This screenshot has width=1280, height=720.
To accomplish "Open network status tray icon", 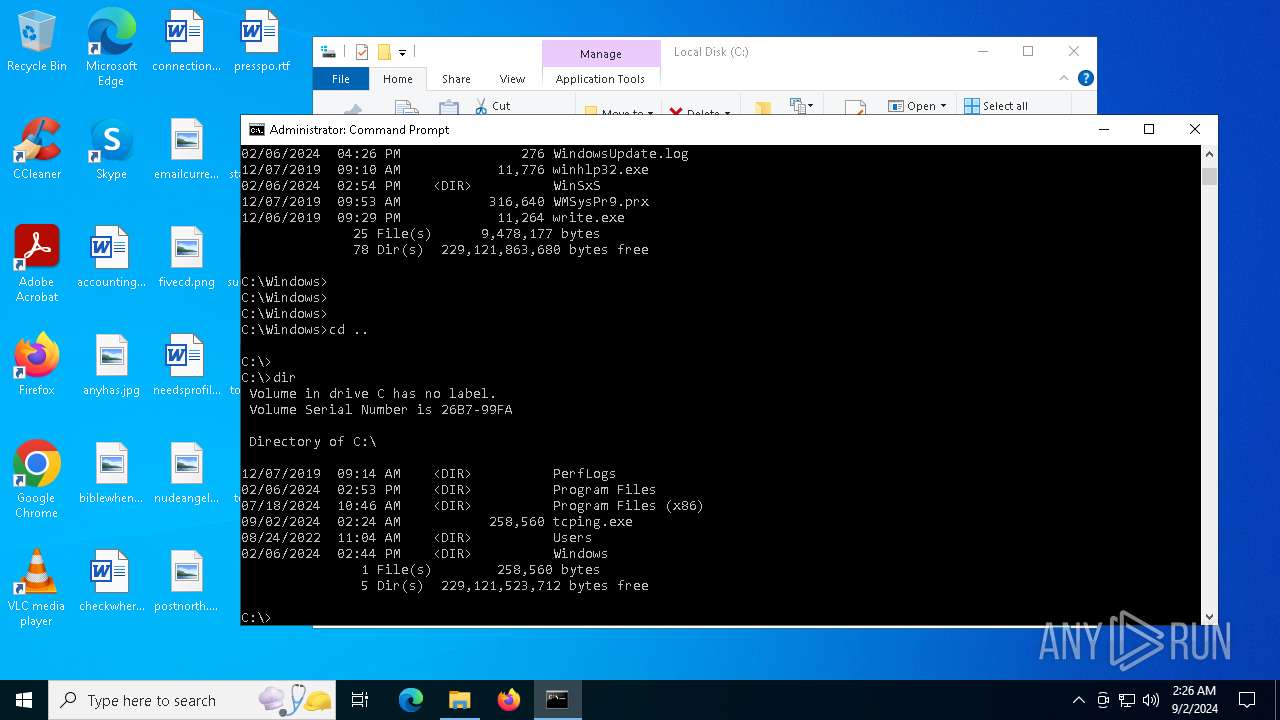I will (x=1127, y=700).
